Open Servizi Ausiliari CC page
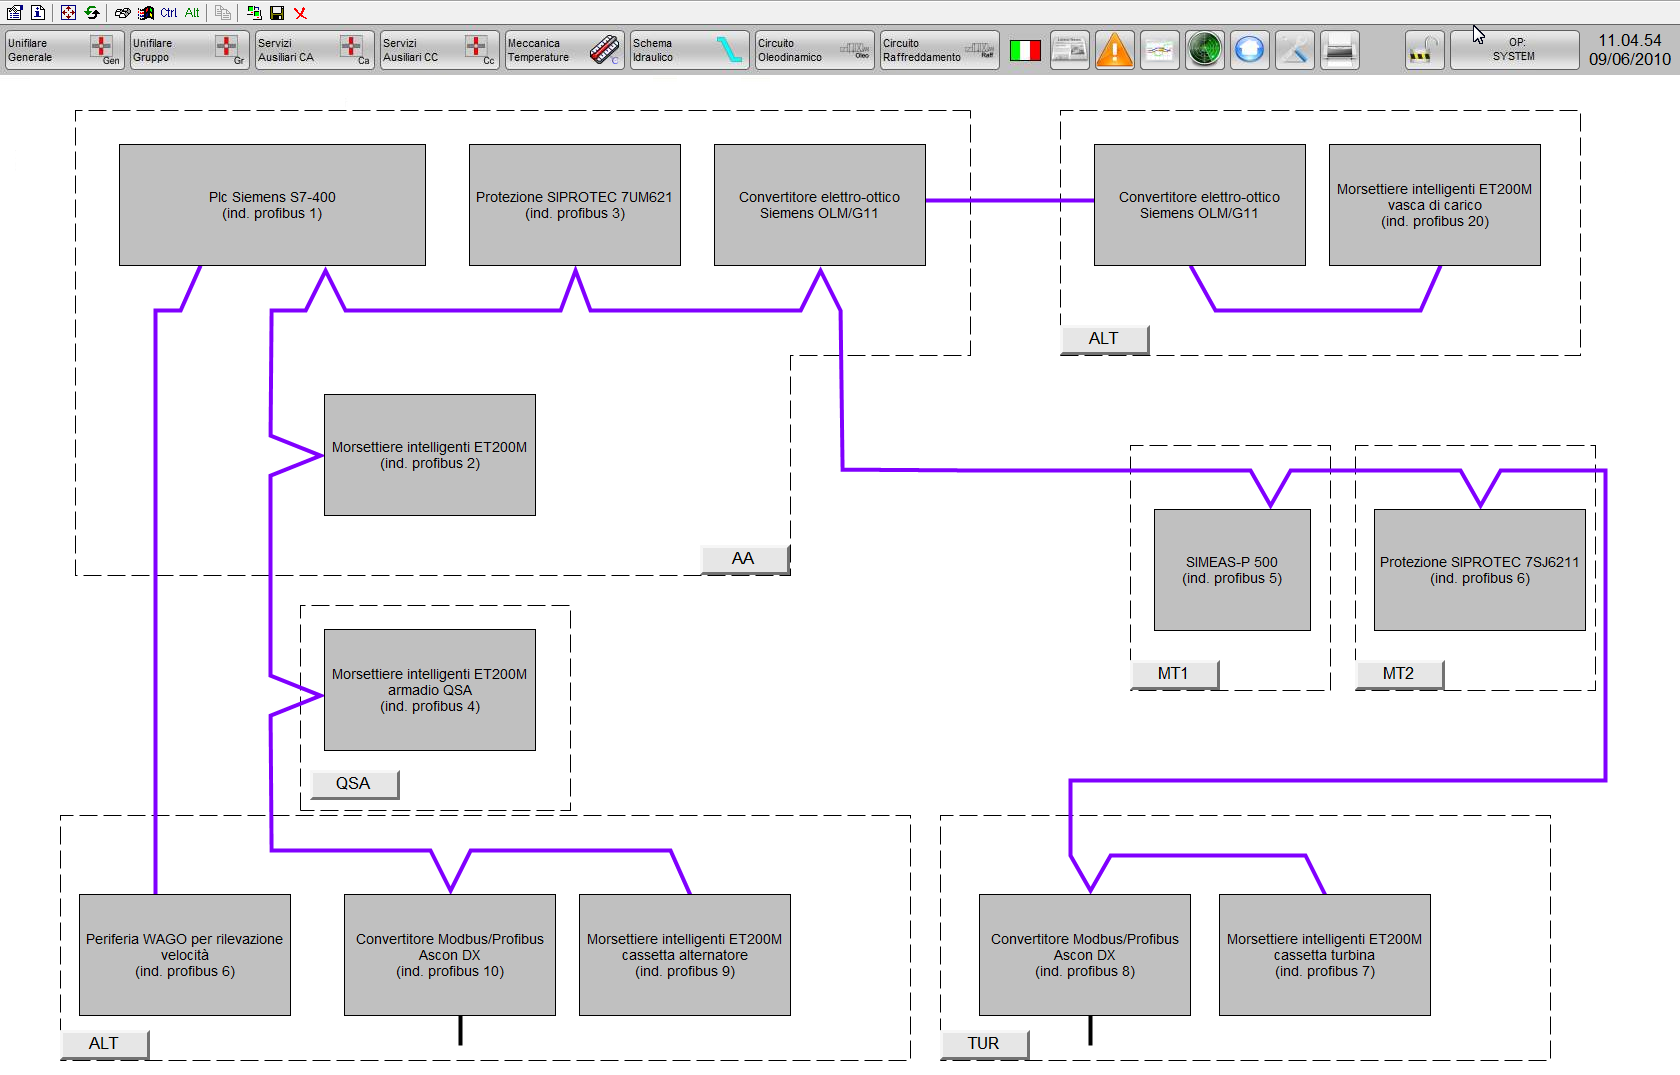1680x1075 pixels. 439,50
